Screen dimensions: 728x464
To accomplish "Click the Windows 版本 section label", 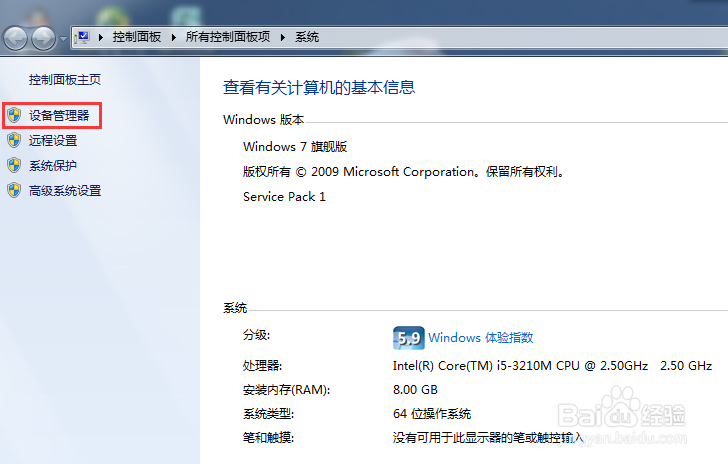I will coord(263,120).
